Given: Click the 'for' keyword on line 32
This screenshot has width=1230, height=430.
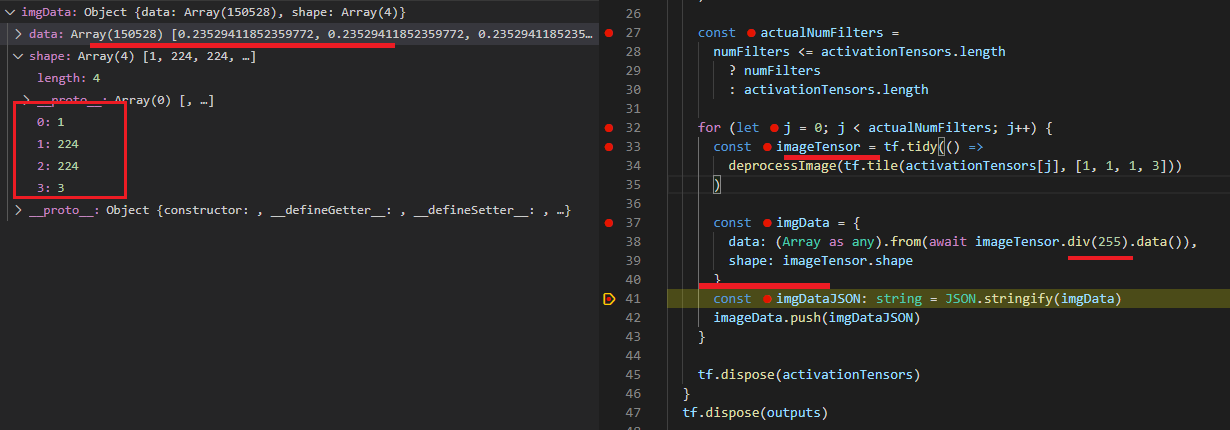Looking at the screenshot, I should tap(709, 128).
